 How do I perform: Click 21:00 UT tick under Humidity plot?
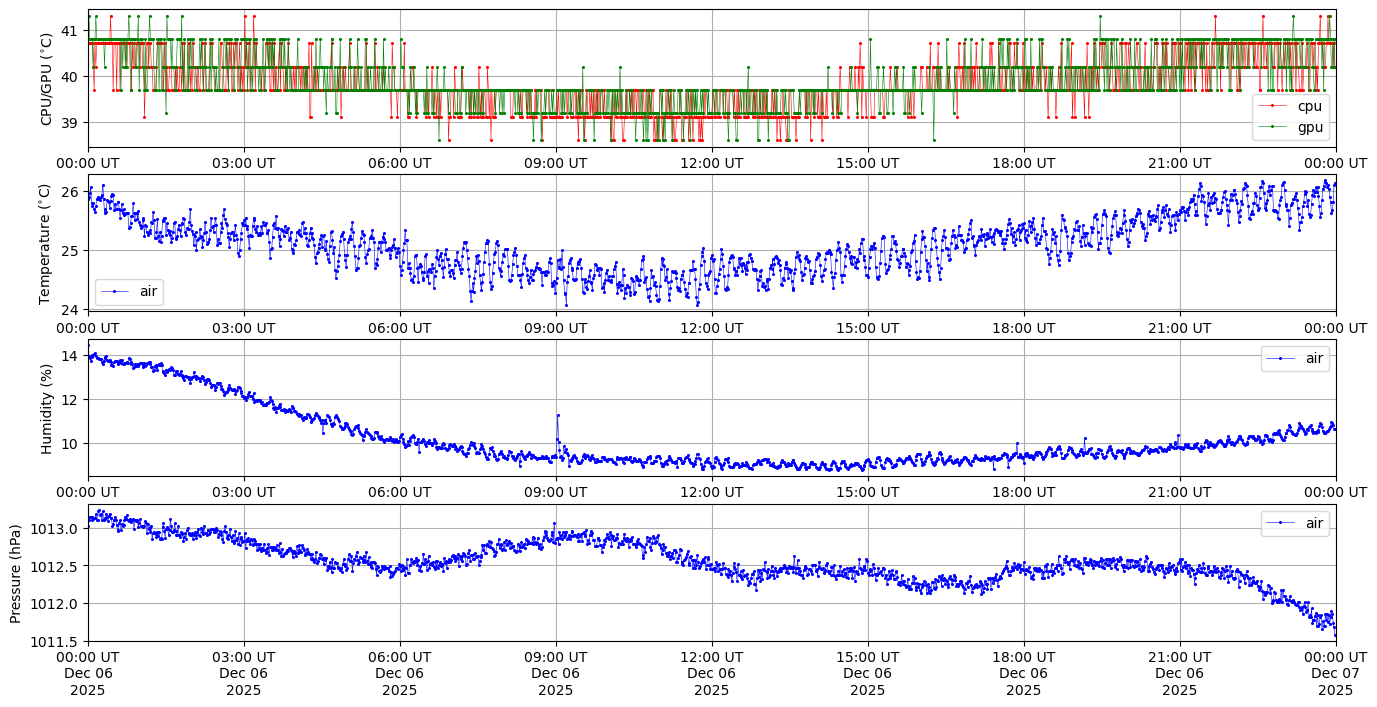coord(1179,492)
